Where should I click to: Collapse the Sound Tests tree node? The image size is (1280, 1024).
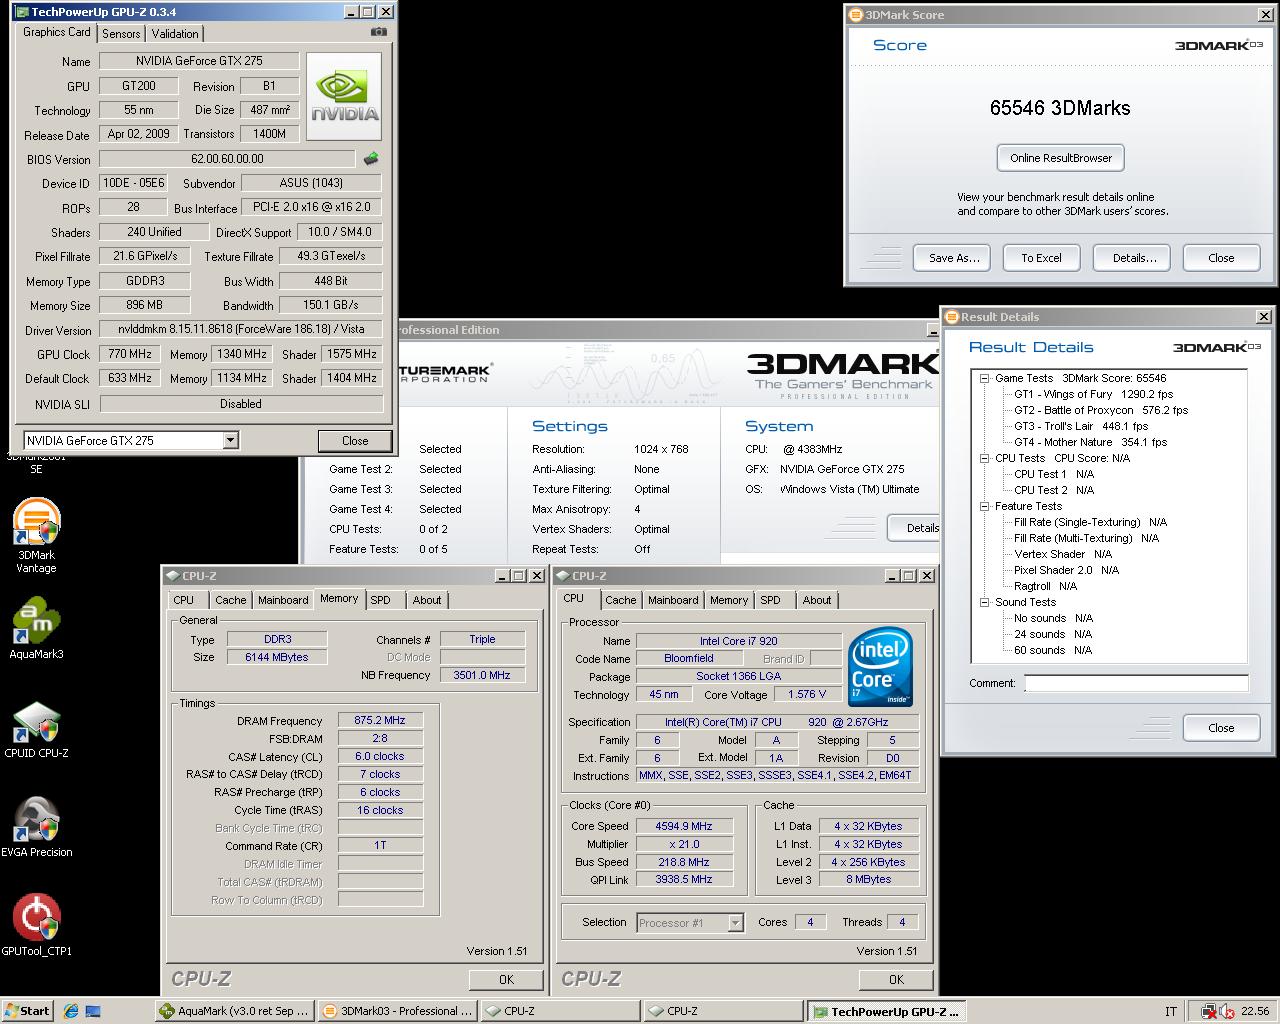[x=985, y=602]
